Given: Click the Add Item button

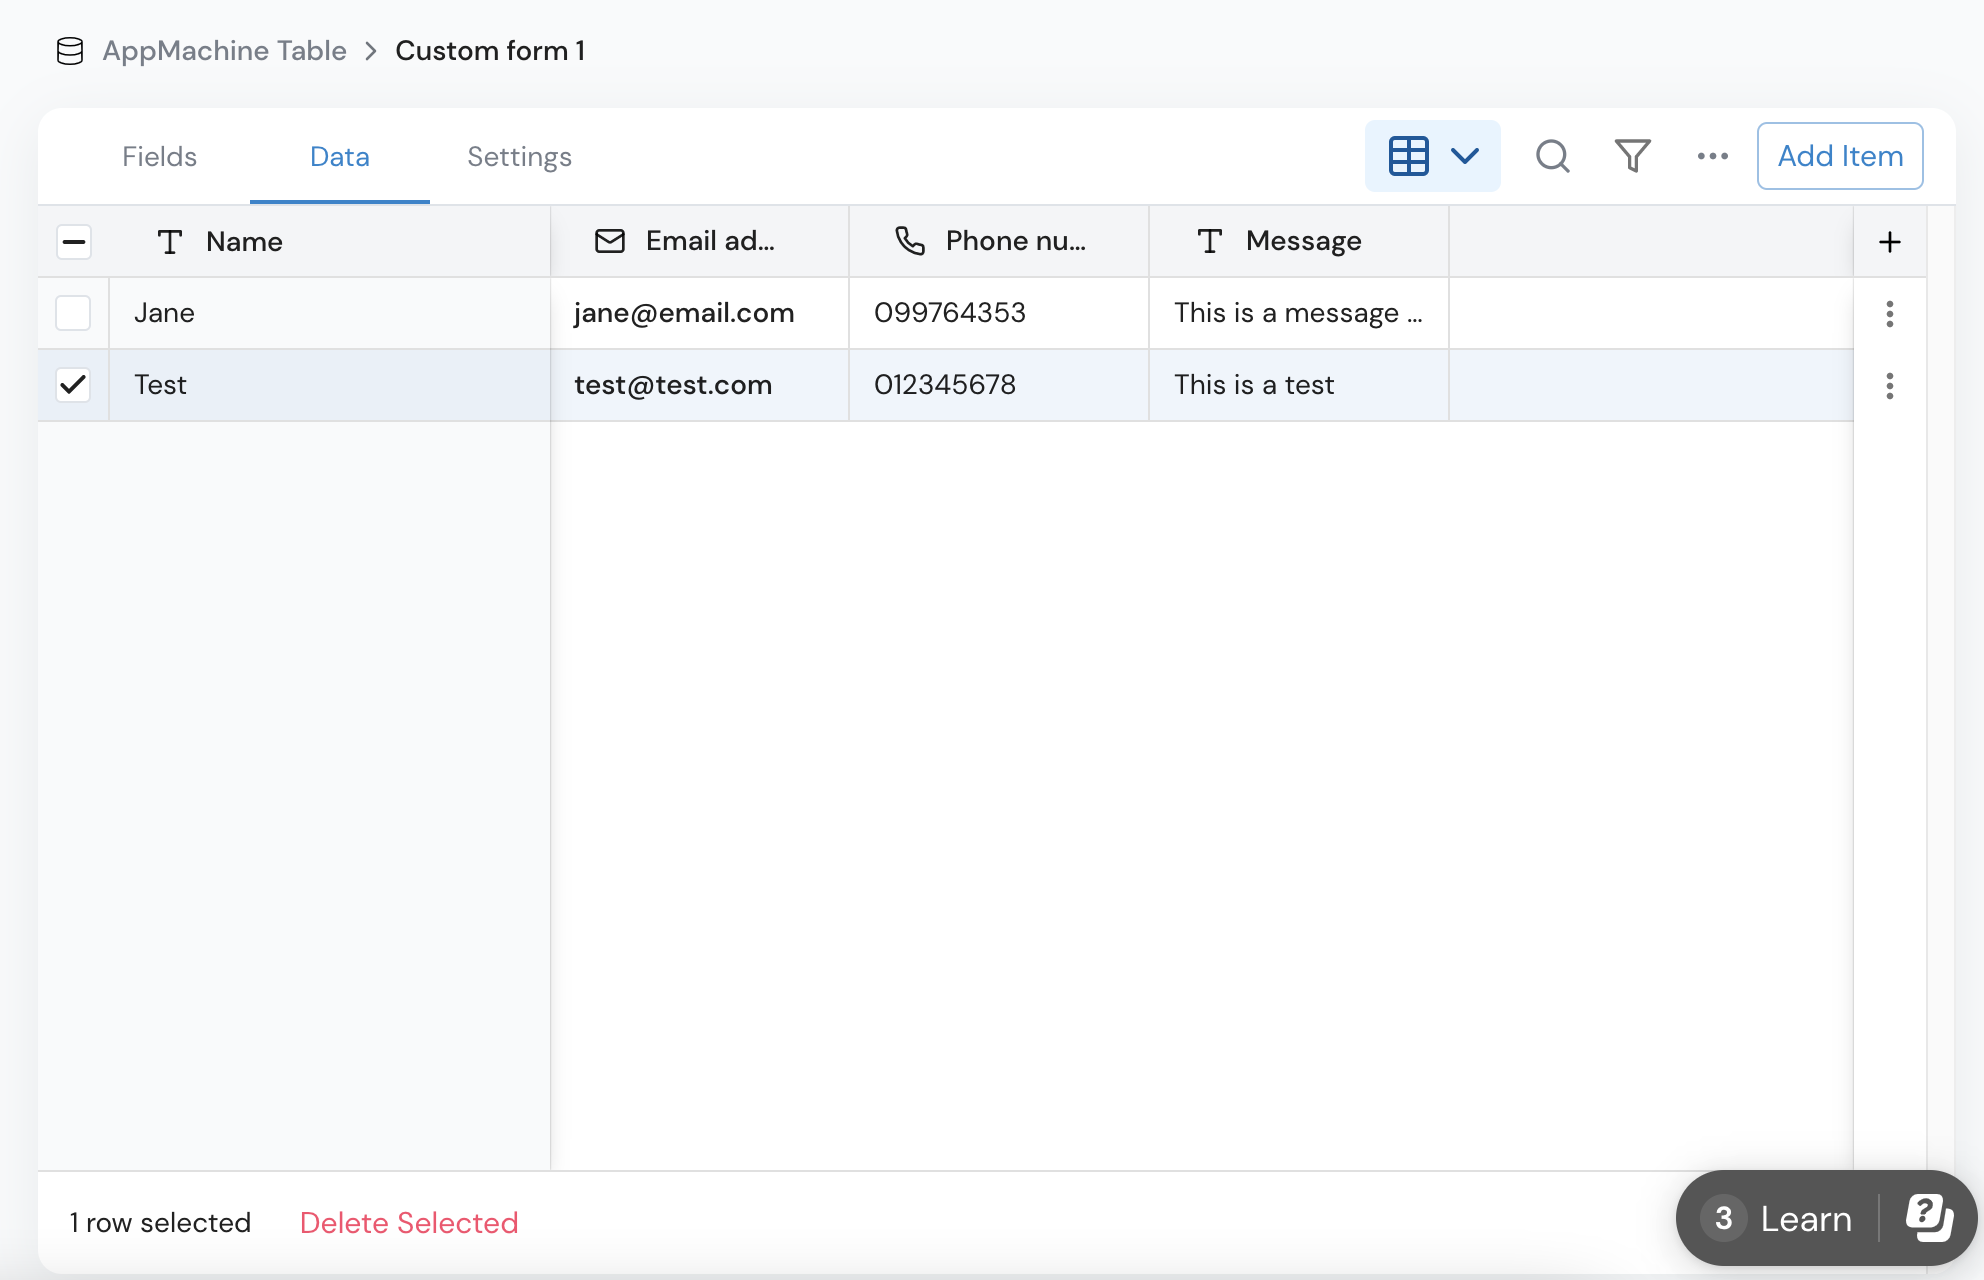Looking at the screenshot, I should pyautogui.click(x=1839, y=156).
